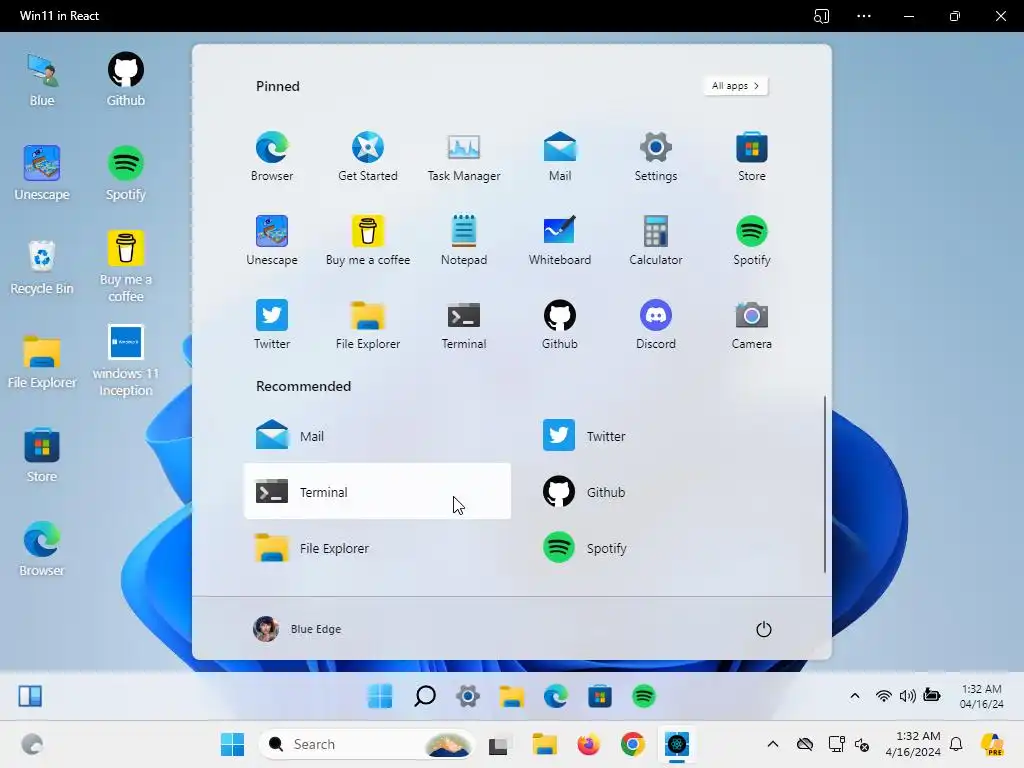Open Spotify in the Pinned grid
The height and width of the screenshot is (768, 1024).
point(752,240)
